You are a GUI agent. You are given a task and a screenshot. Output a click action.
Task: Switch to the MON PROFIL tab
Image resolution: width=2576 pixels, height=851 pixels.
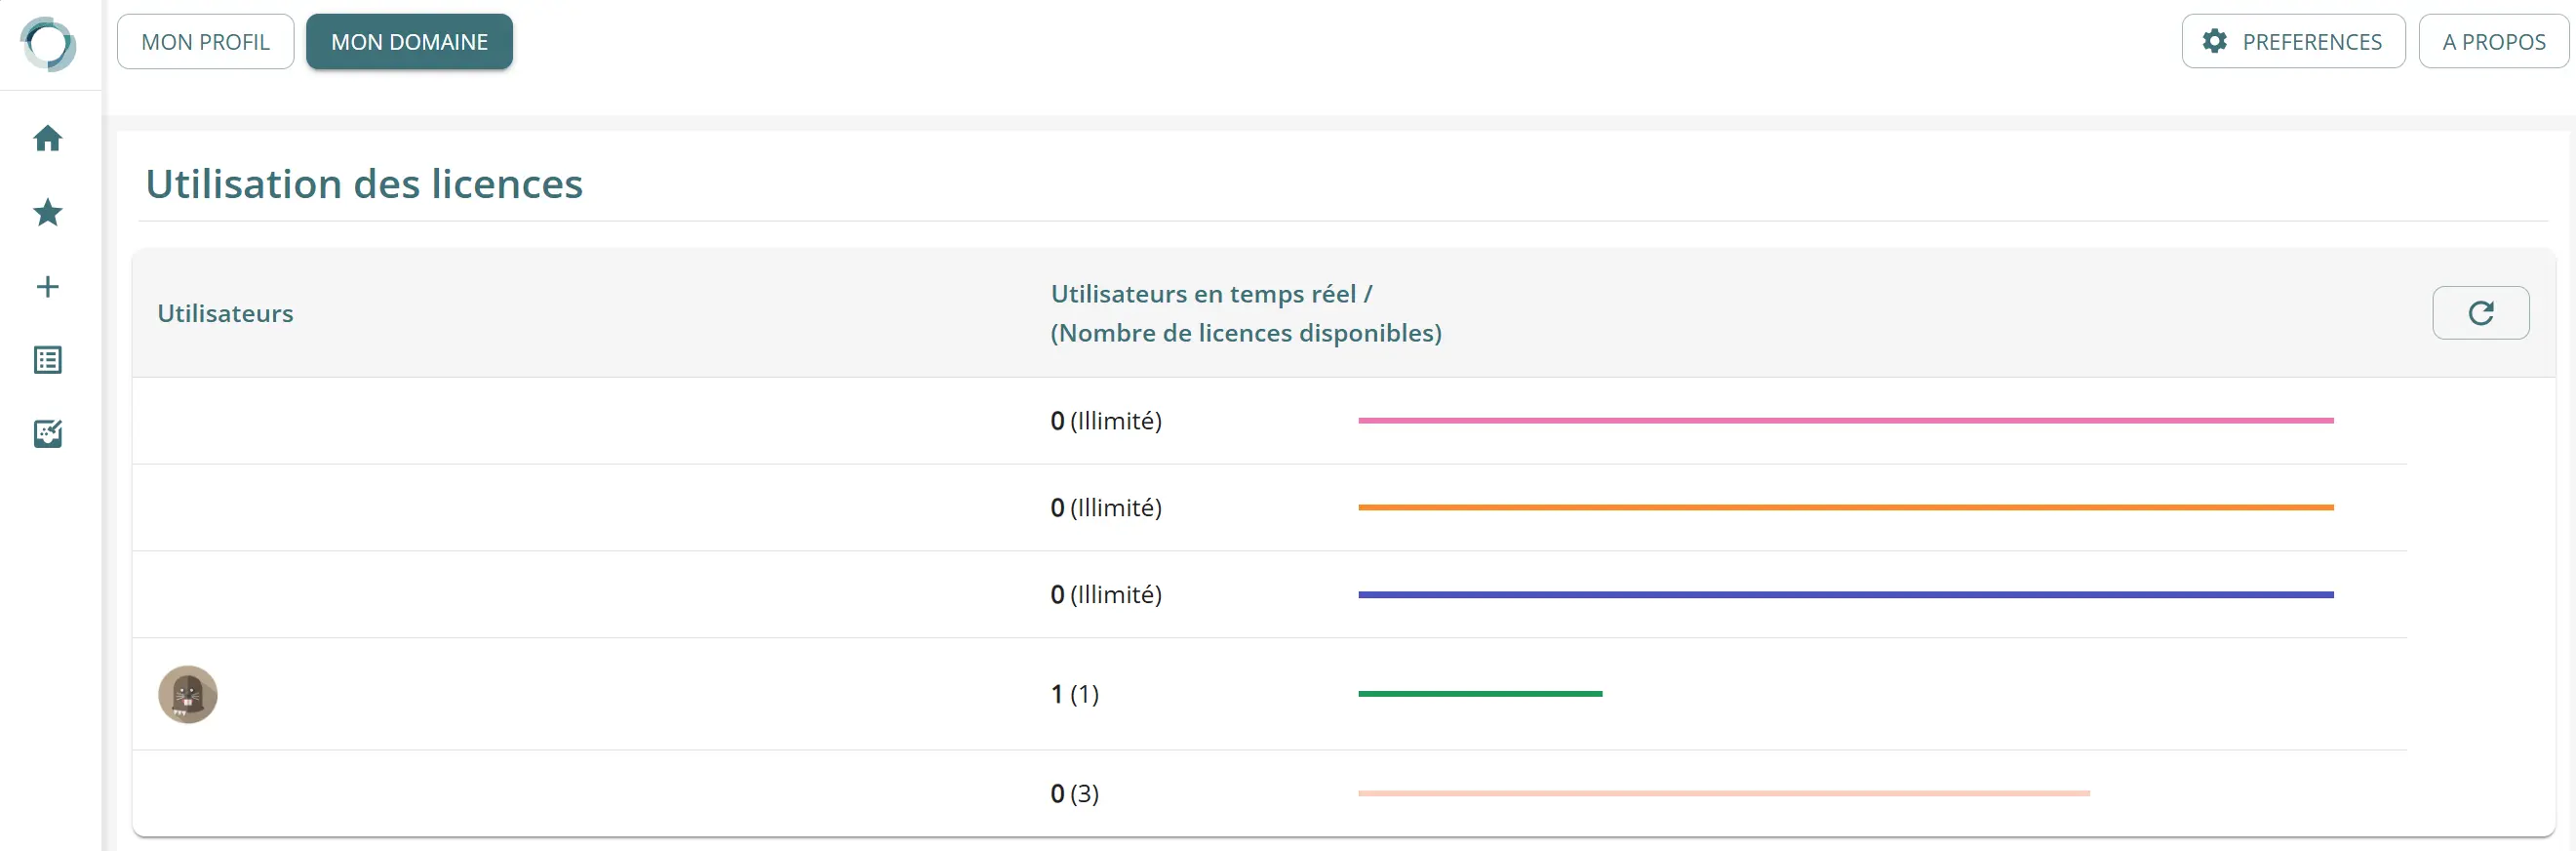tap(205, 42)
